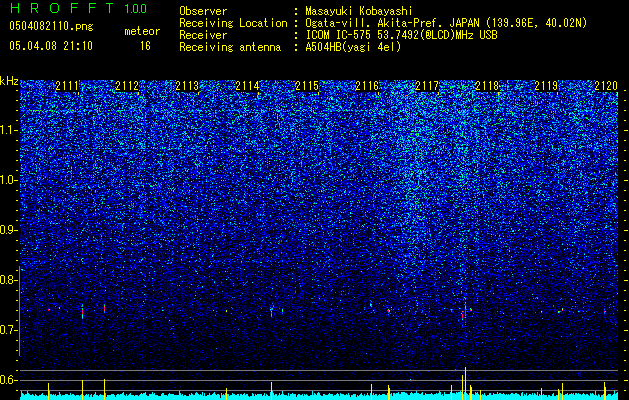This screenshot has width=629, height=400.
Task: Click the 2113 time marker
Action: [187, 86]
